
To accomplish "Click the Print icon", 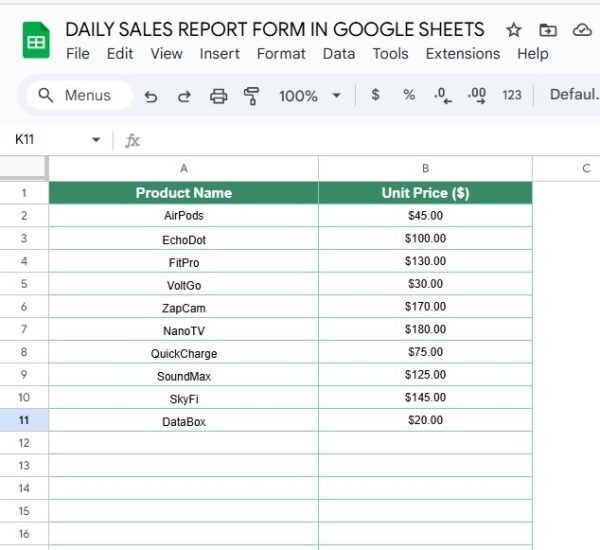I will (x=218, y=96).
